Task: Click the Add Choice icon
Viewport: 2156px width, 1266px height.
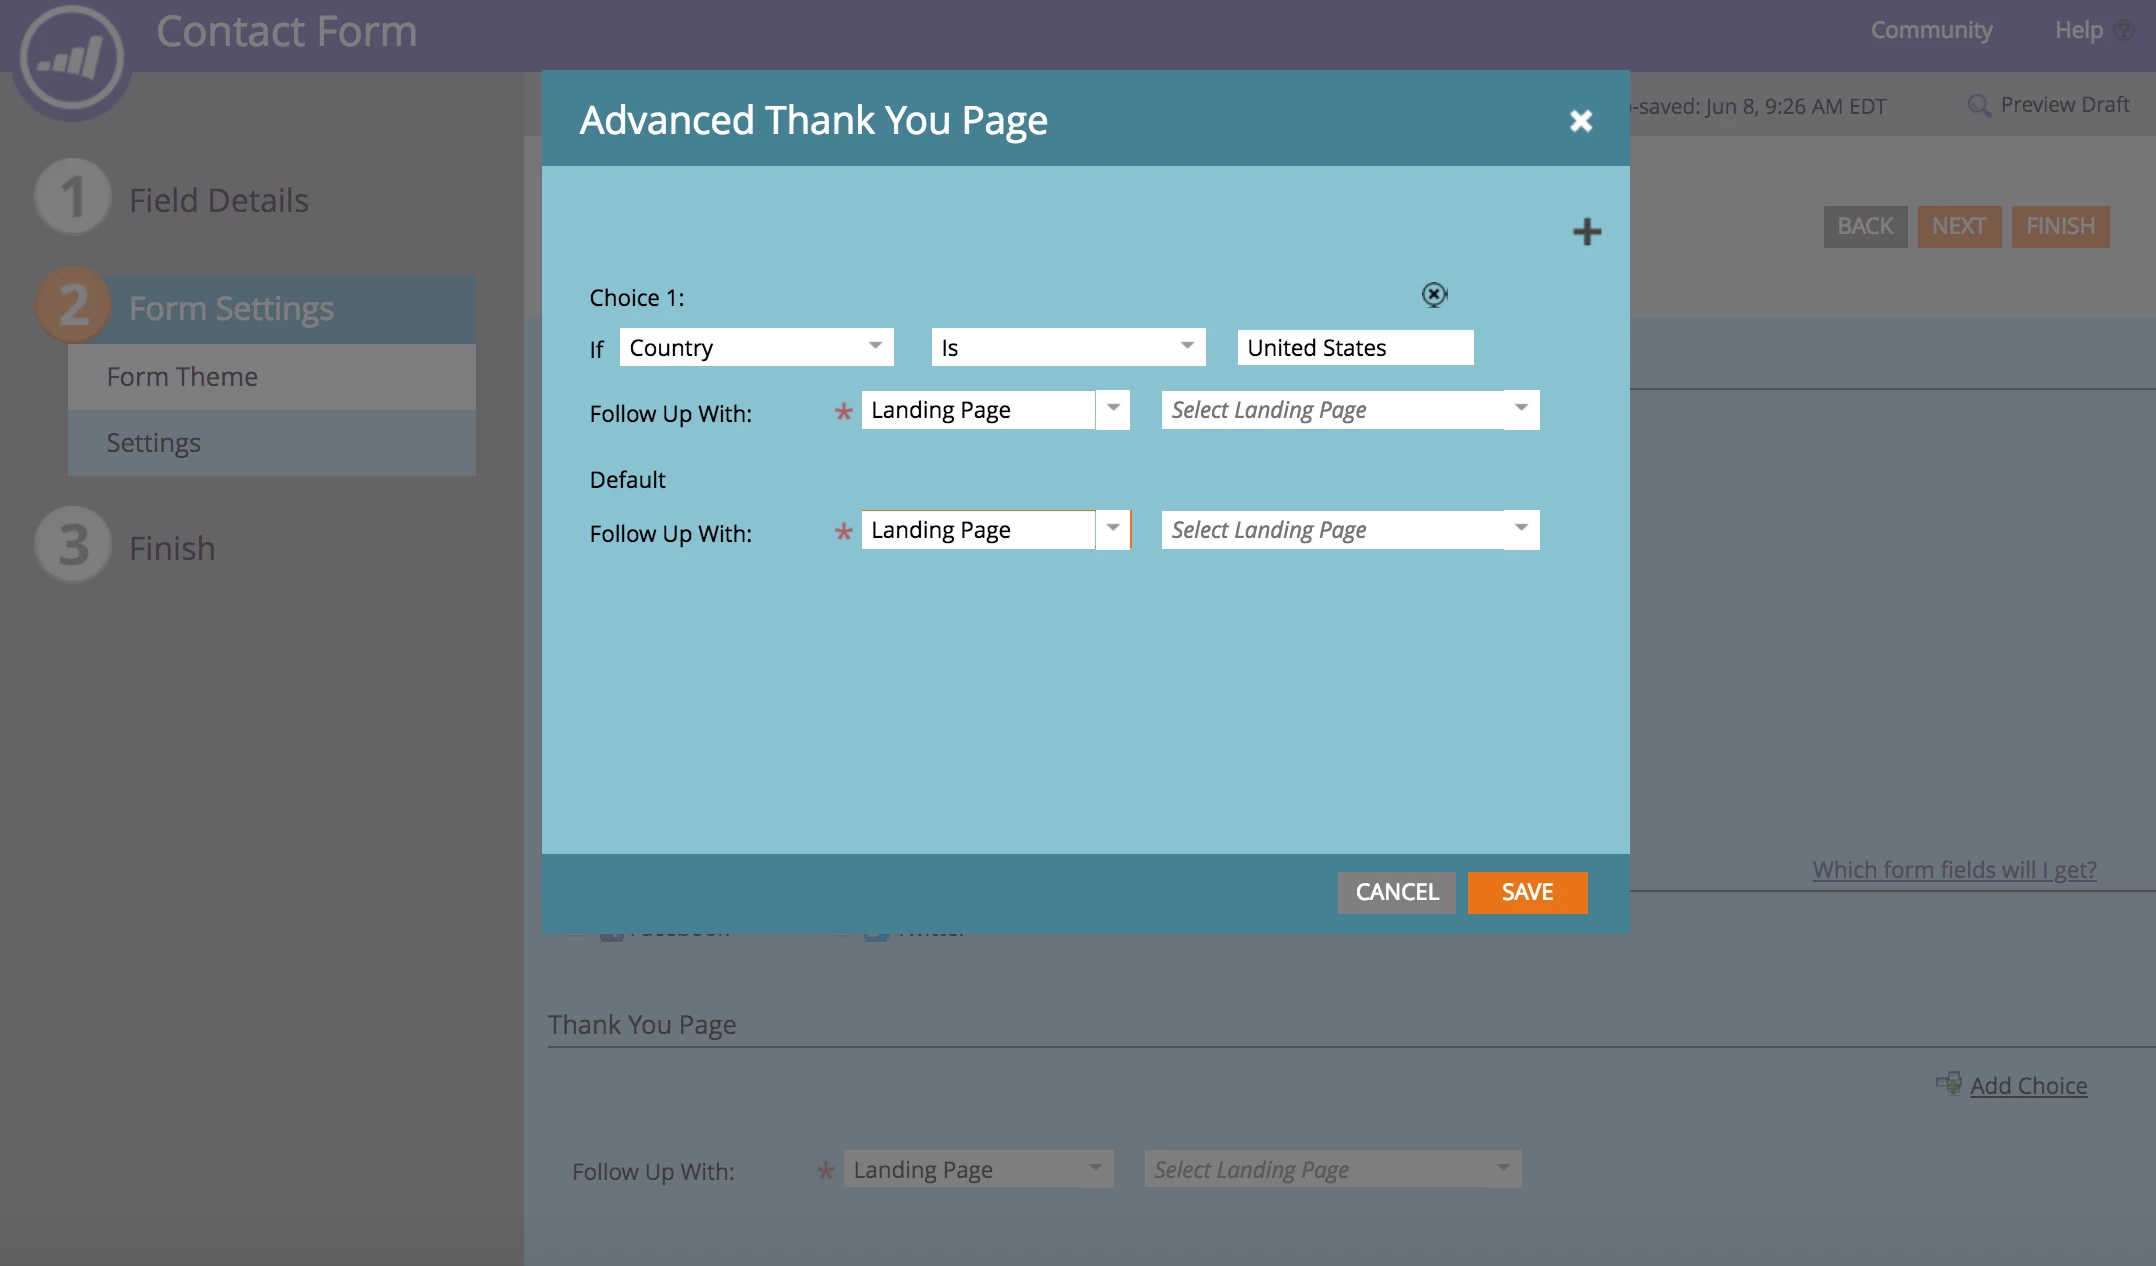Action: click(1948, 1084)
